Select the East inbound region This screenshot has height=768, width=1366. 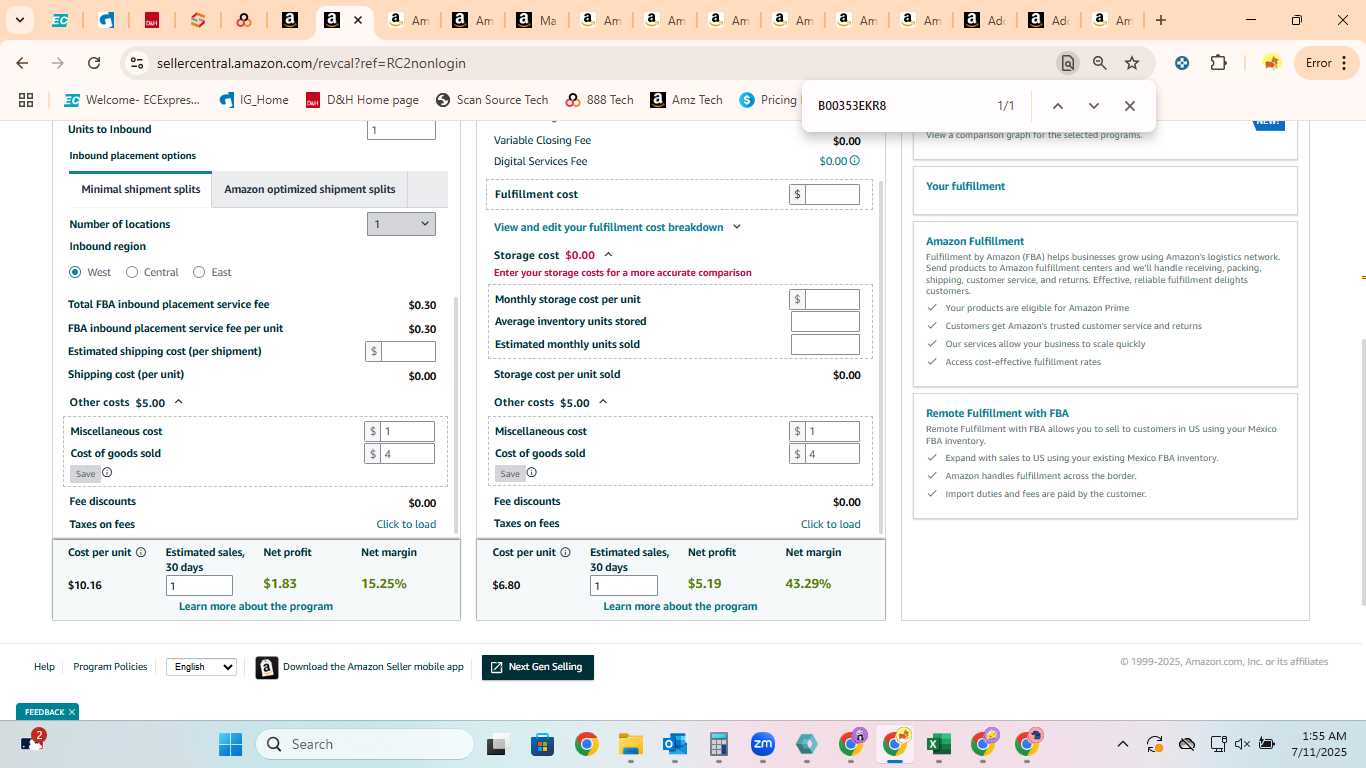tap(199, 272)
